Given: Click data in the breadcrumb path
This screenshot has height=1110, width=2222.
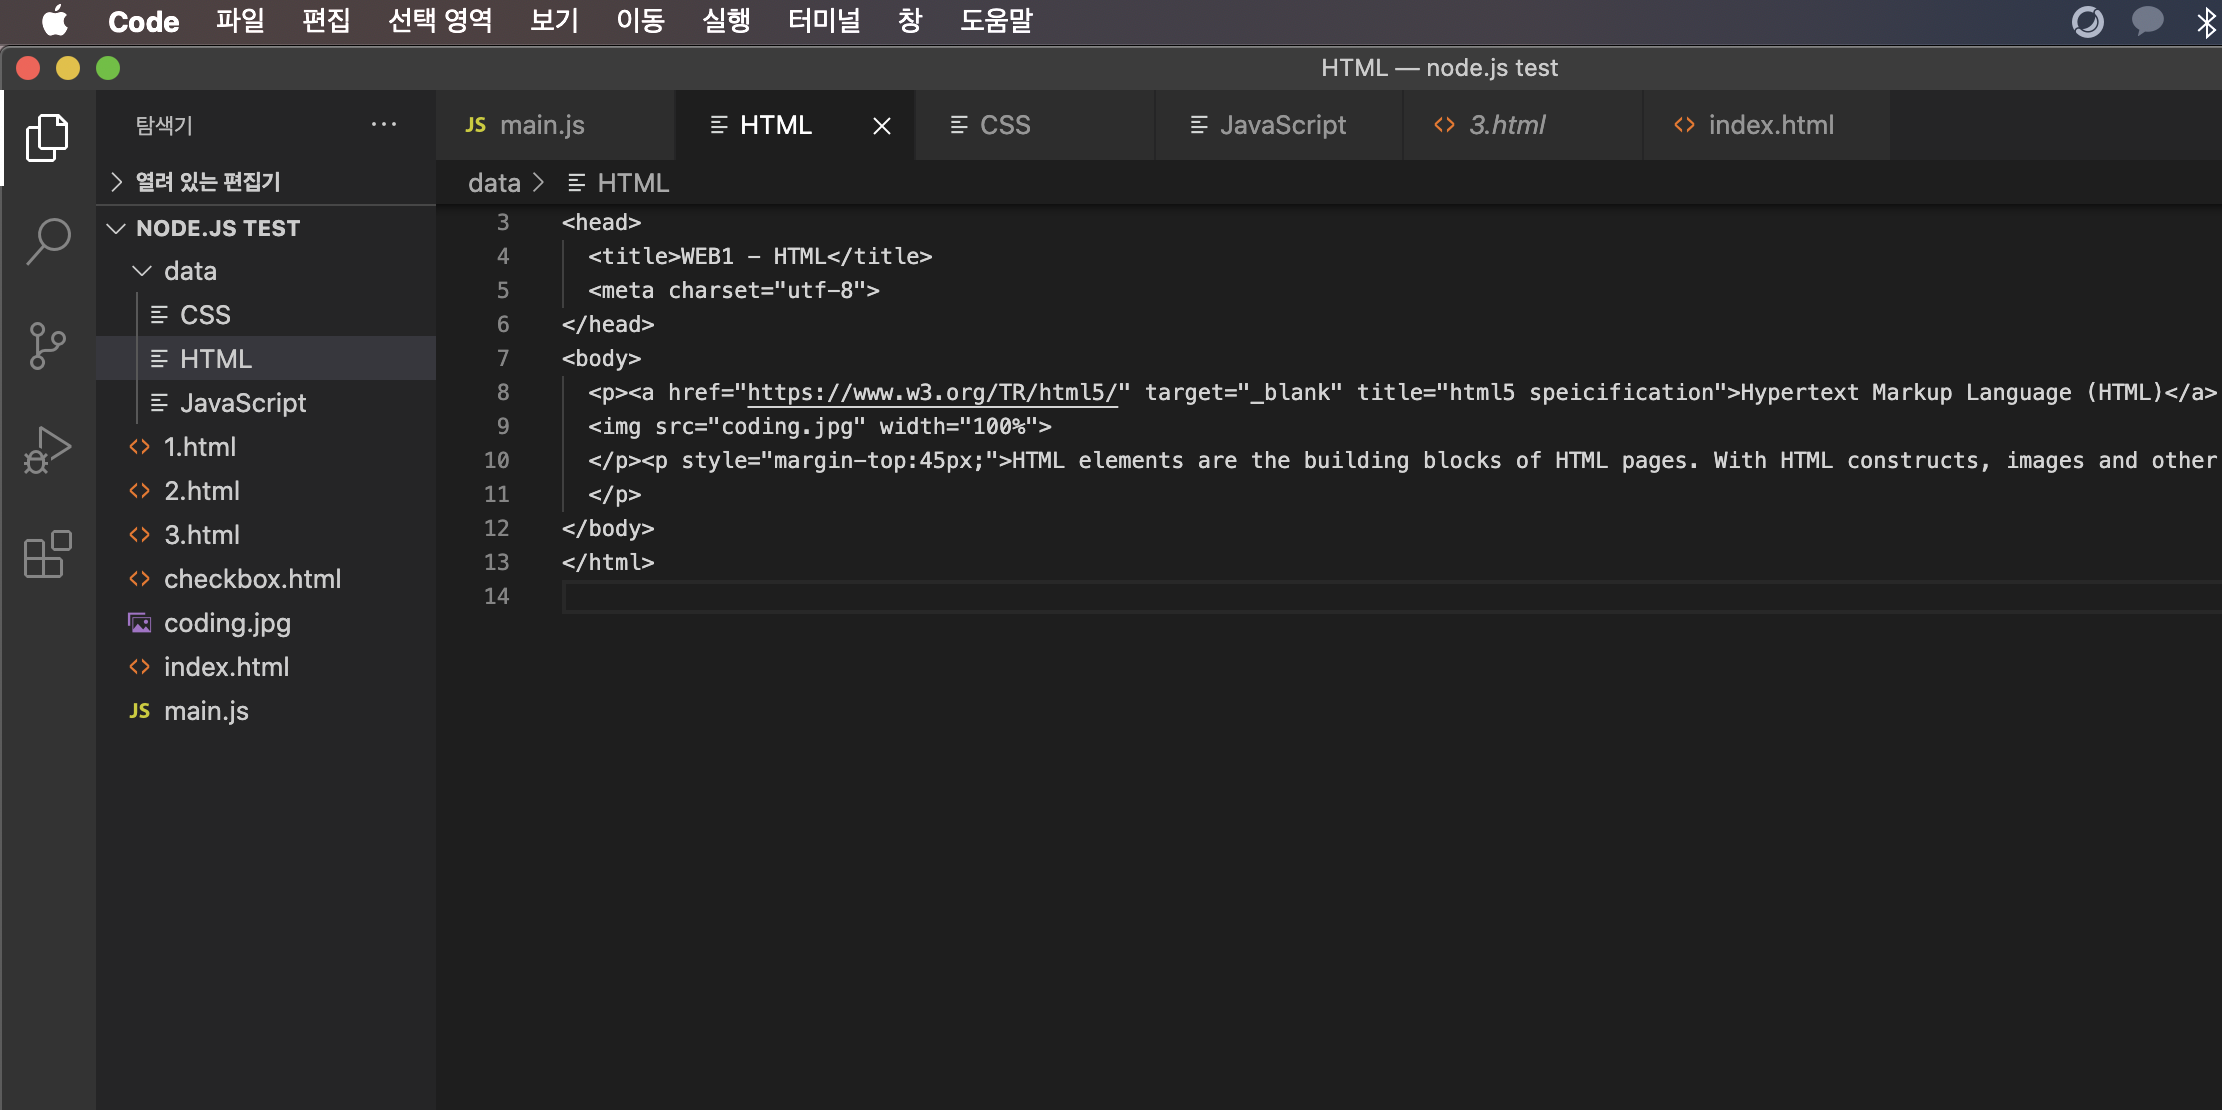Looking at the screenshot, I should (x=494, y=183).
